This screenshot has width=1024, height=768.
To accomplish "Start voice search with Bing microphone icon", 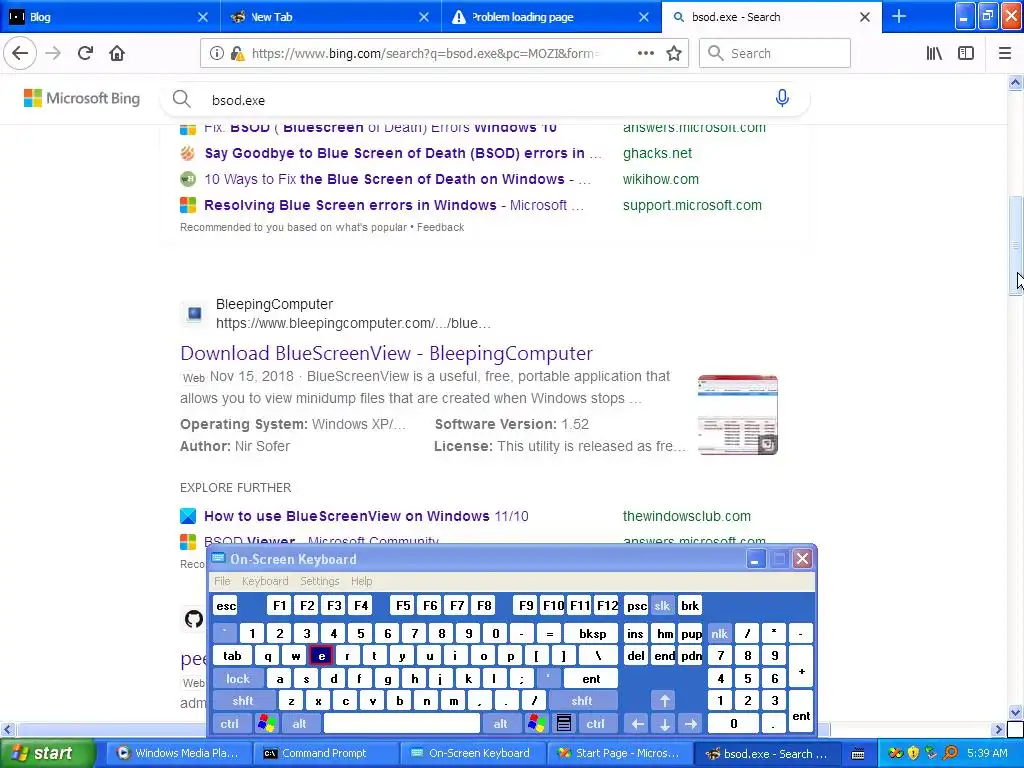I will [782, 98].
